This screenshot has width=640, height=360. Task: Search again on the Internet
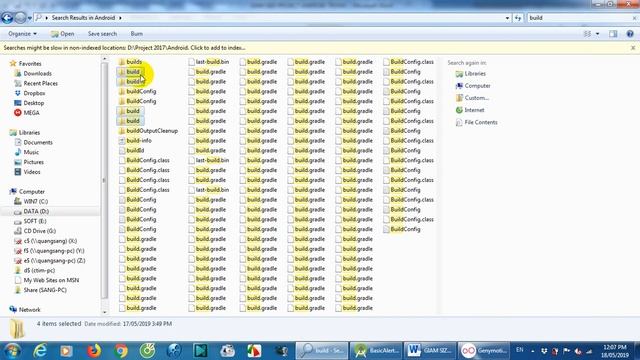[474, 110]
